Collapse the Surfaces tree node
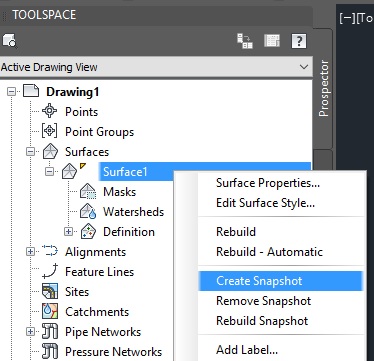Screen dimensions: 374x361 click(x=31, y=152)
